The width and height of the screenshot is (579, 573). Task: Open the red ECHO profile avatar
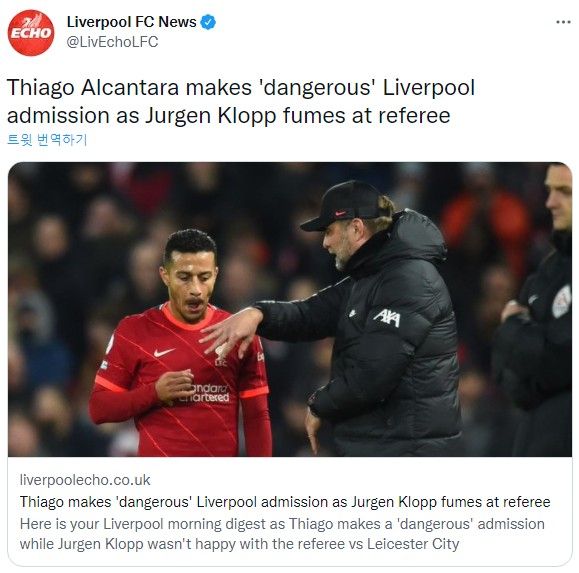tap(31, 33)
